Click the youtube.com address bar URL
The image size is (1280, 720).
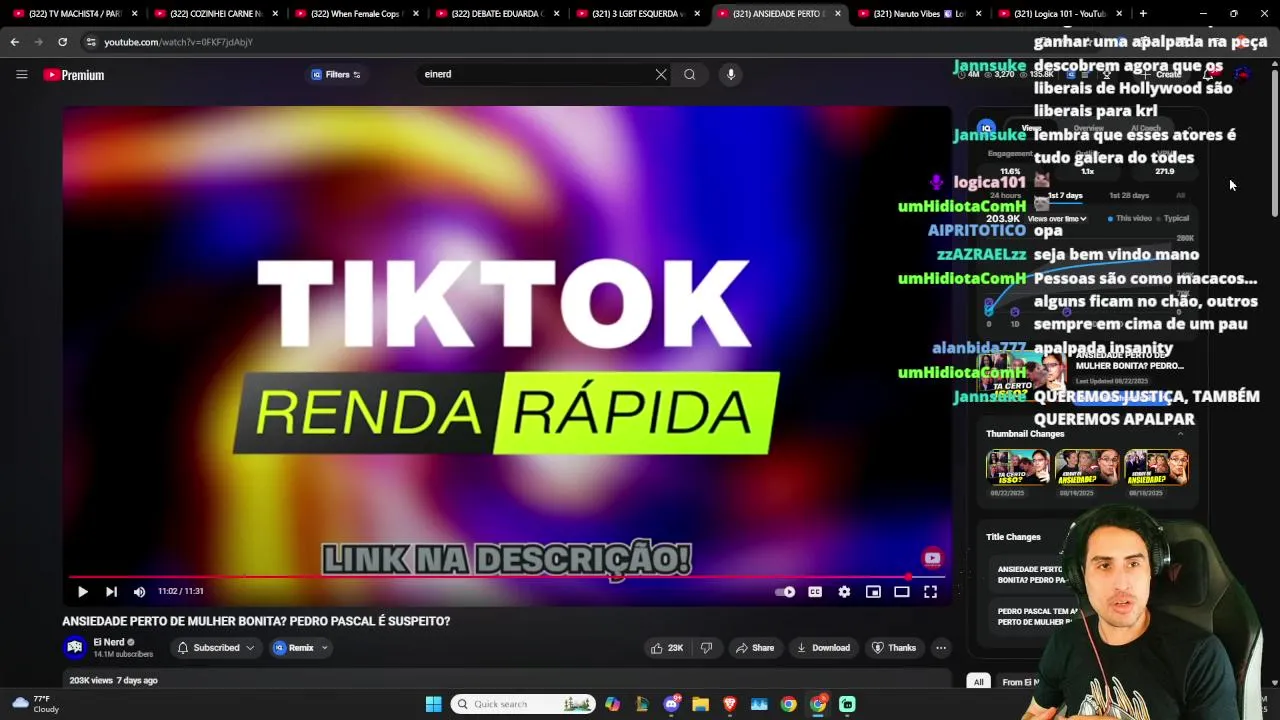pos(178,42)
